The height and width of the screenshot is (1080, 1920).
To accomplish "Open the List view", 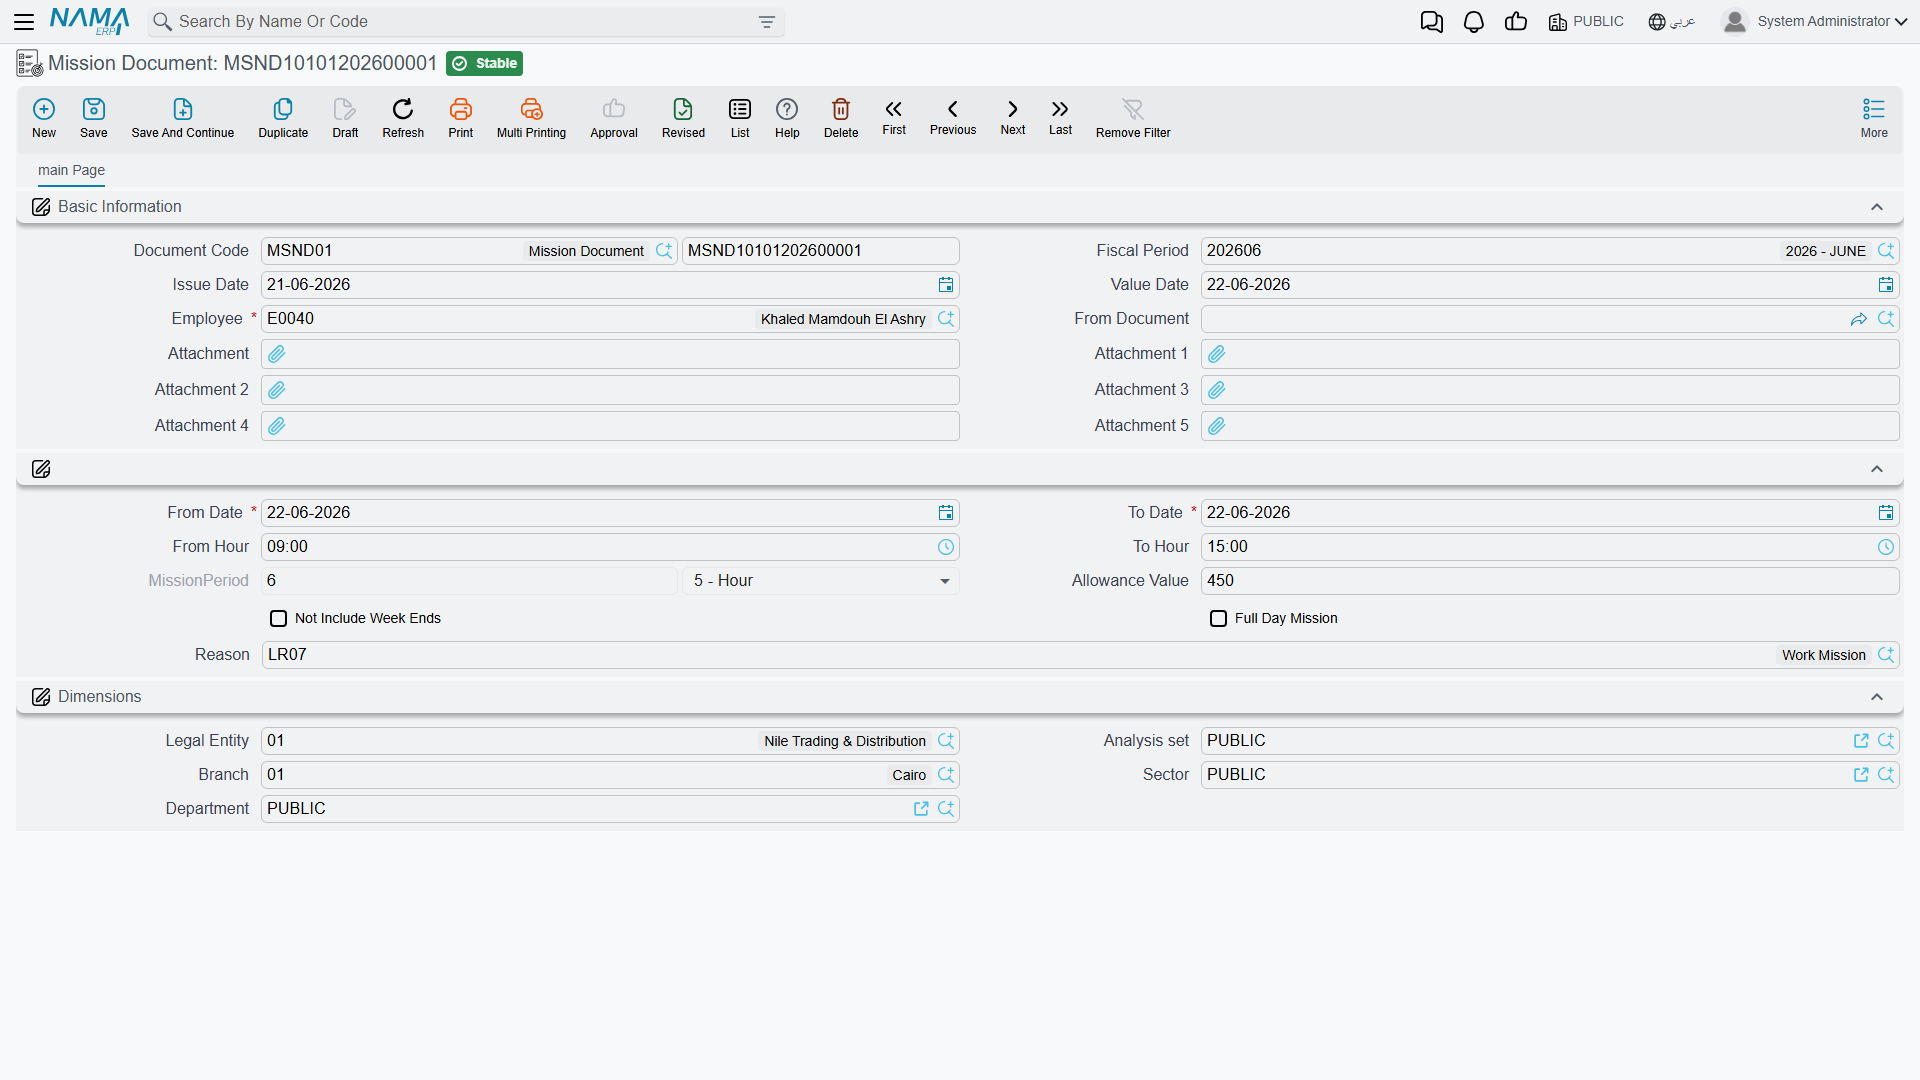I will pyautogui.click(x=740, y=118).
